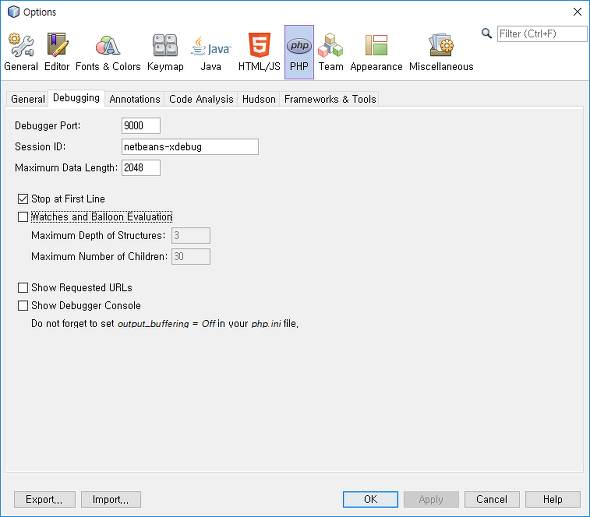This screenshot has height=517, width=590.
Task: Open Help for options
Action: point(553,499)
